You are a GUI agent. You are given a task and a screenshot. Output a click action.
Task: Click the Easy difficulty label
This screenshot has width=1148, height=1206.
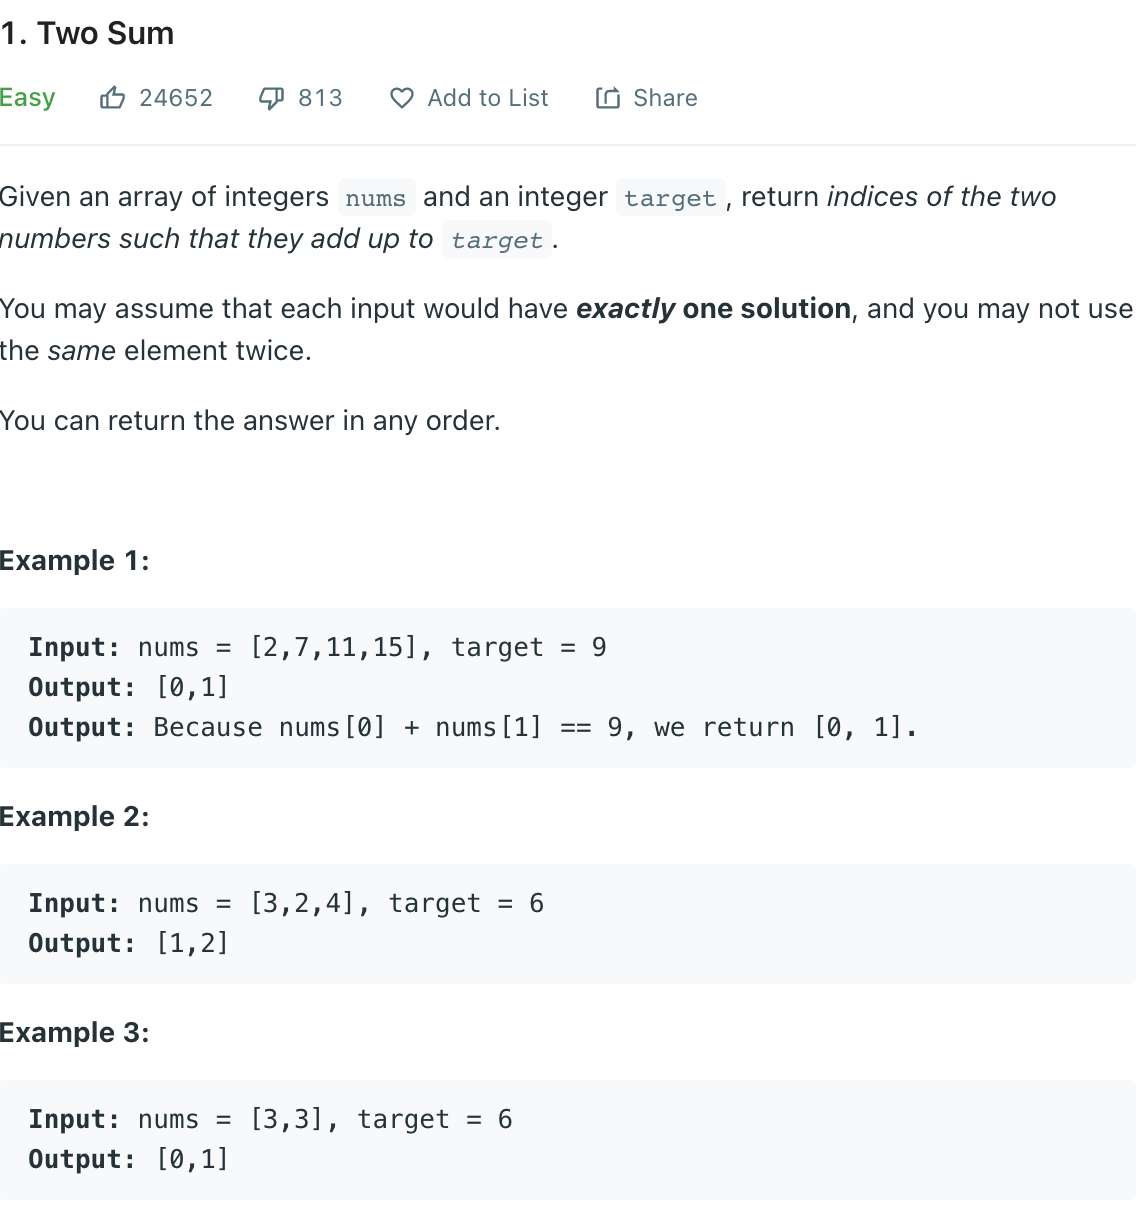point(28,98)
